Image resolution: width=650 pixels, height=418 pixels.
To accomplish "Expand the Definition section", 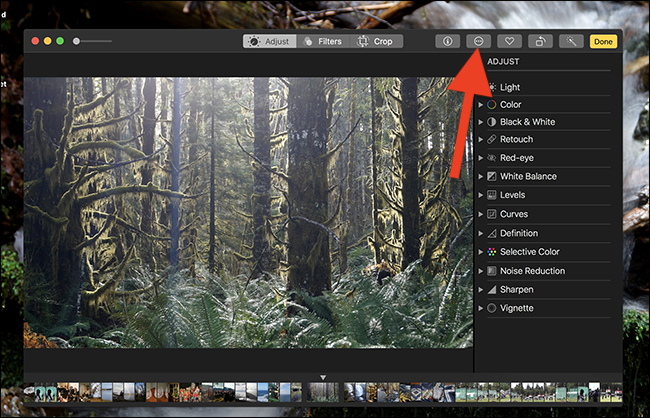I will pyautogui.click(x=480, y=233).
